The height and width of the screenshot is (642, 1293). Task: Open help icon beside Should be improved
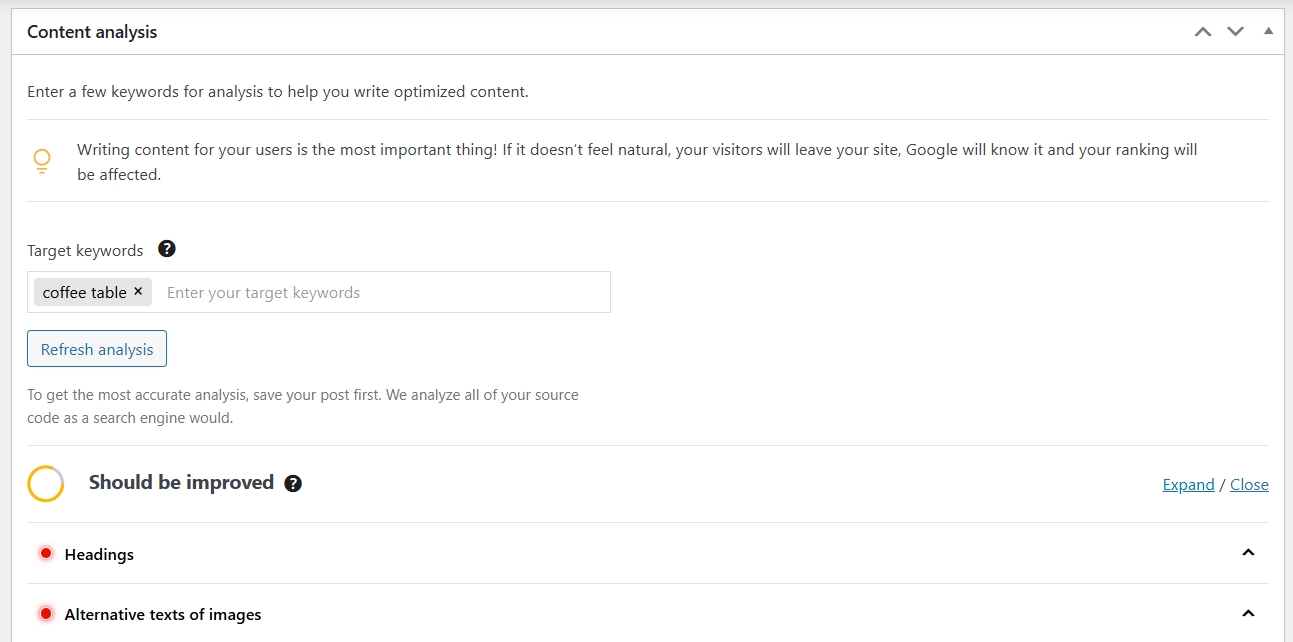(293, 484)
